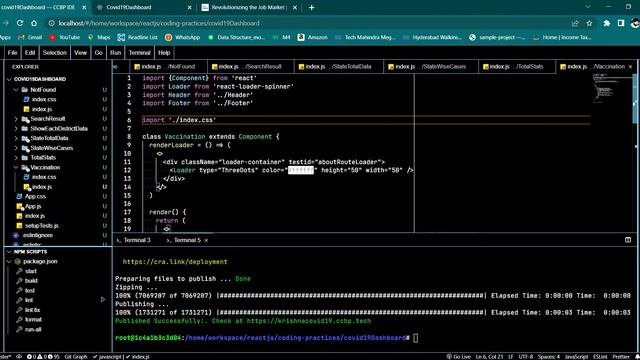640x360 pixels.
Task: Open a new browser tab with plus
Action: coord(311,7)
